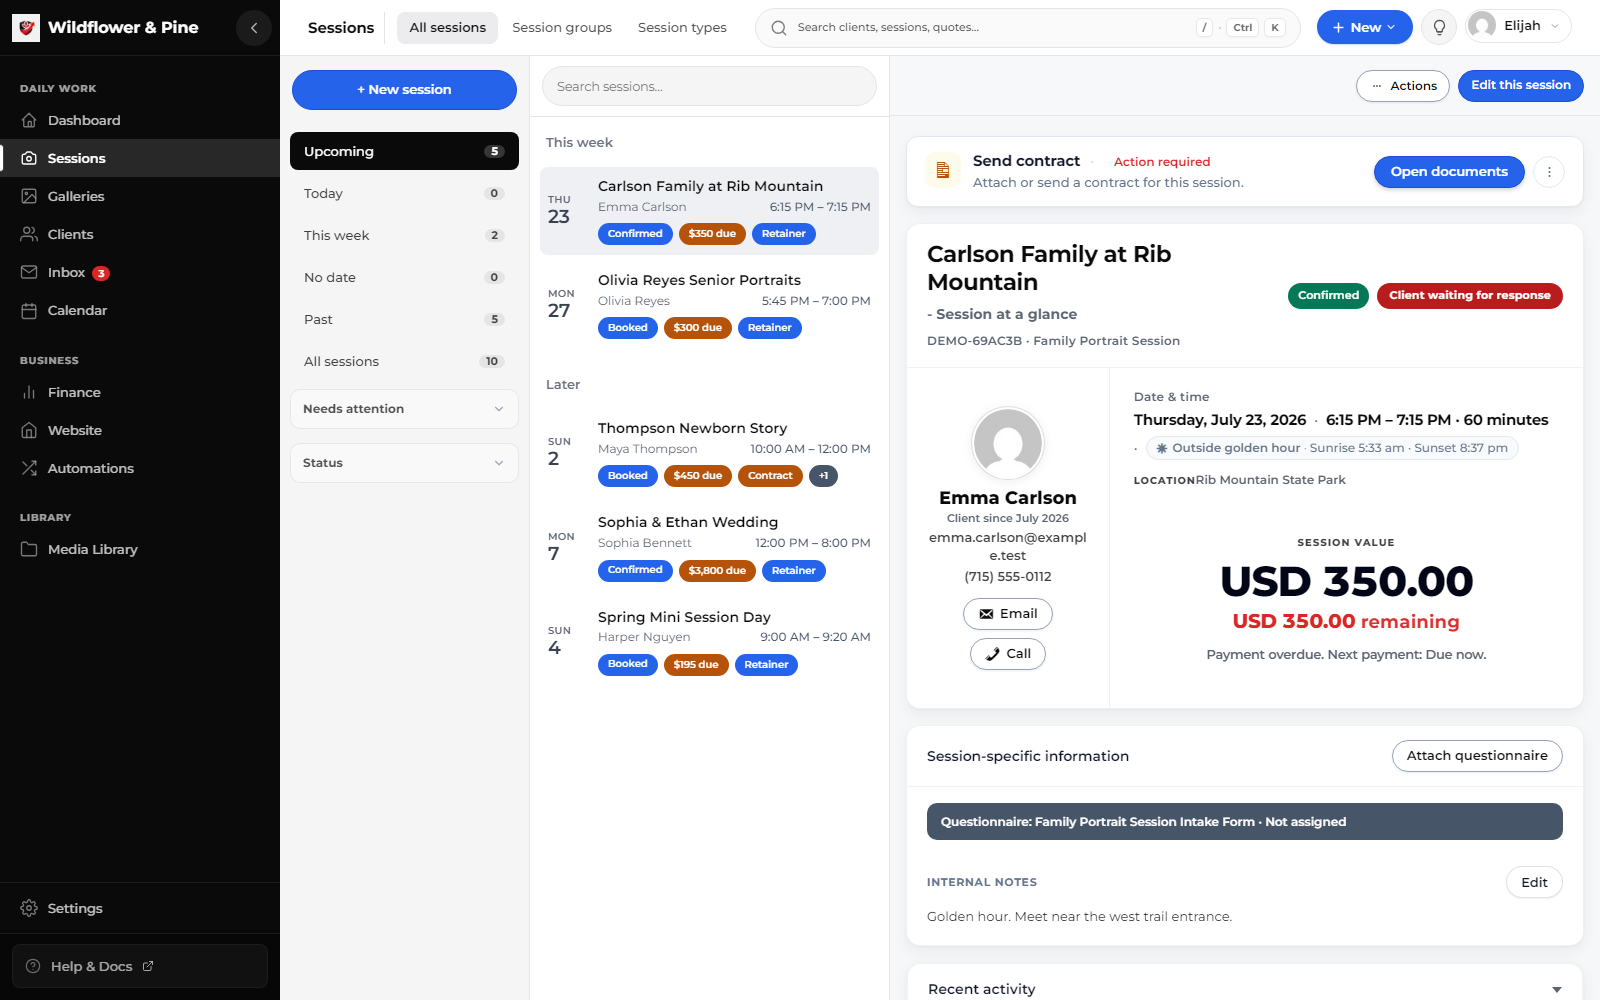Click the + New session button

click(404, 90)
